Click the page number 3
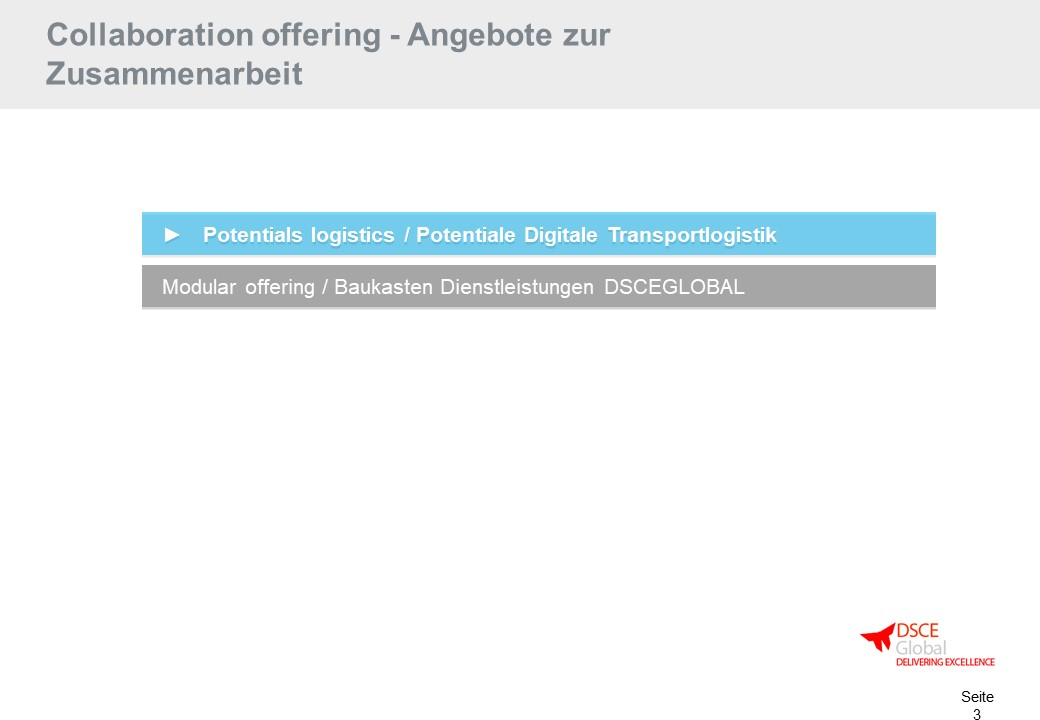The image size is (1040, 720). (x=977, y=714)
